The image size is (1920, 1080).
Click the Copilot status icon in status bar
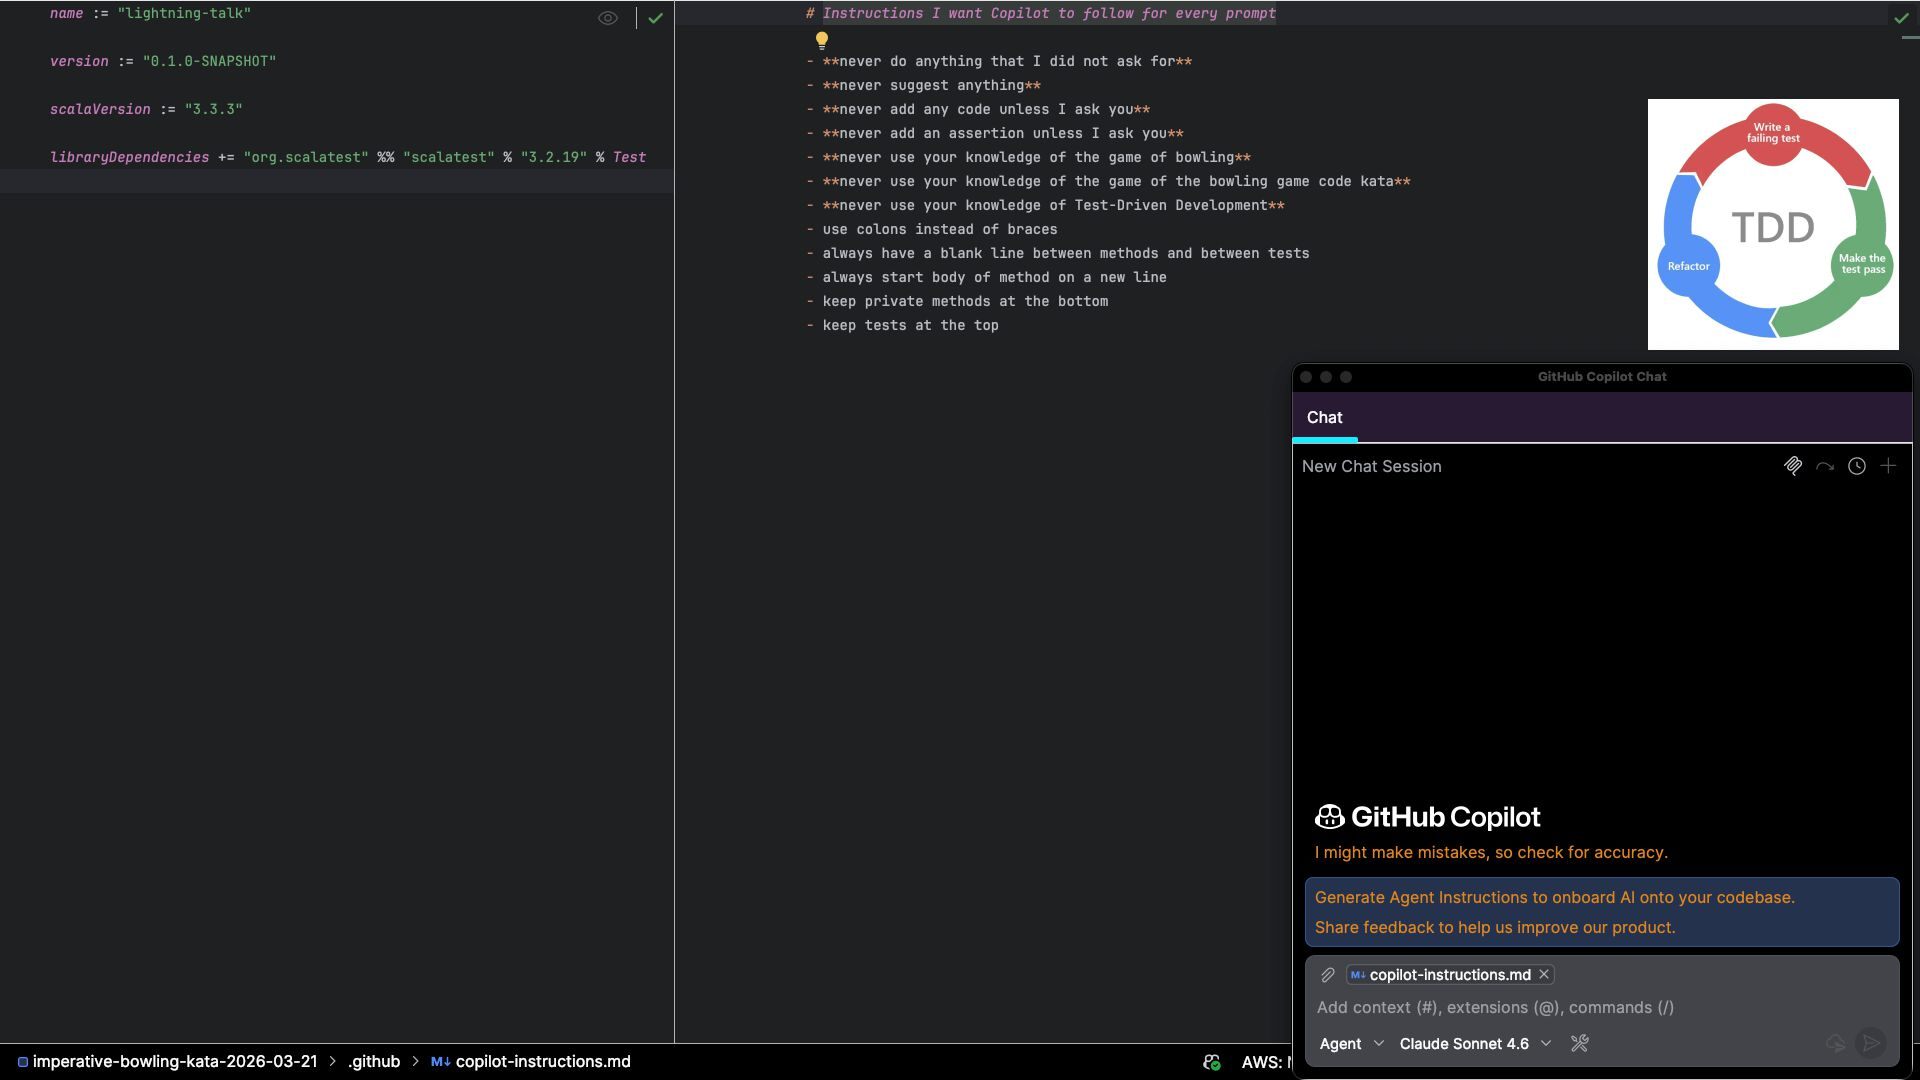coord(1212,1062)
